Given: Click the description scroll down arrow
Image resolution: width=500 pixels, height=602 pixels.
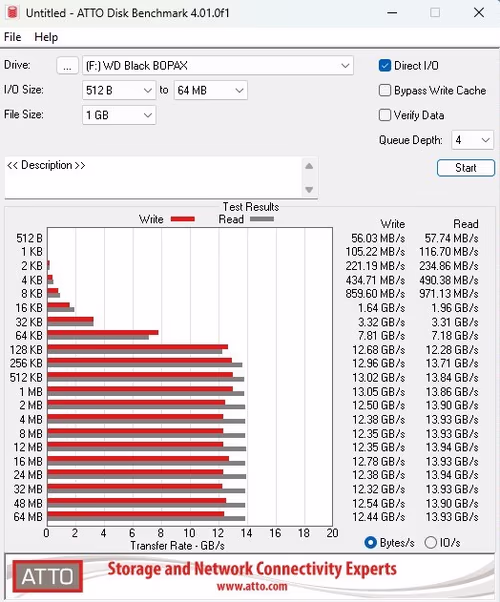Looking at the screenshot, I should point(309,190).
